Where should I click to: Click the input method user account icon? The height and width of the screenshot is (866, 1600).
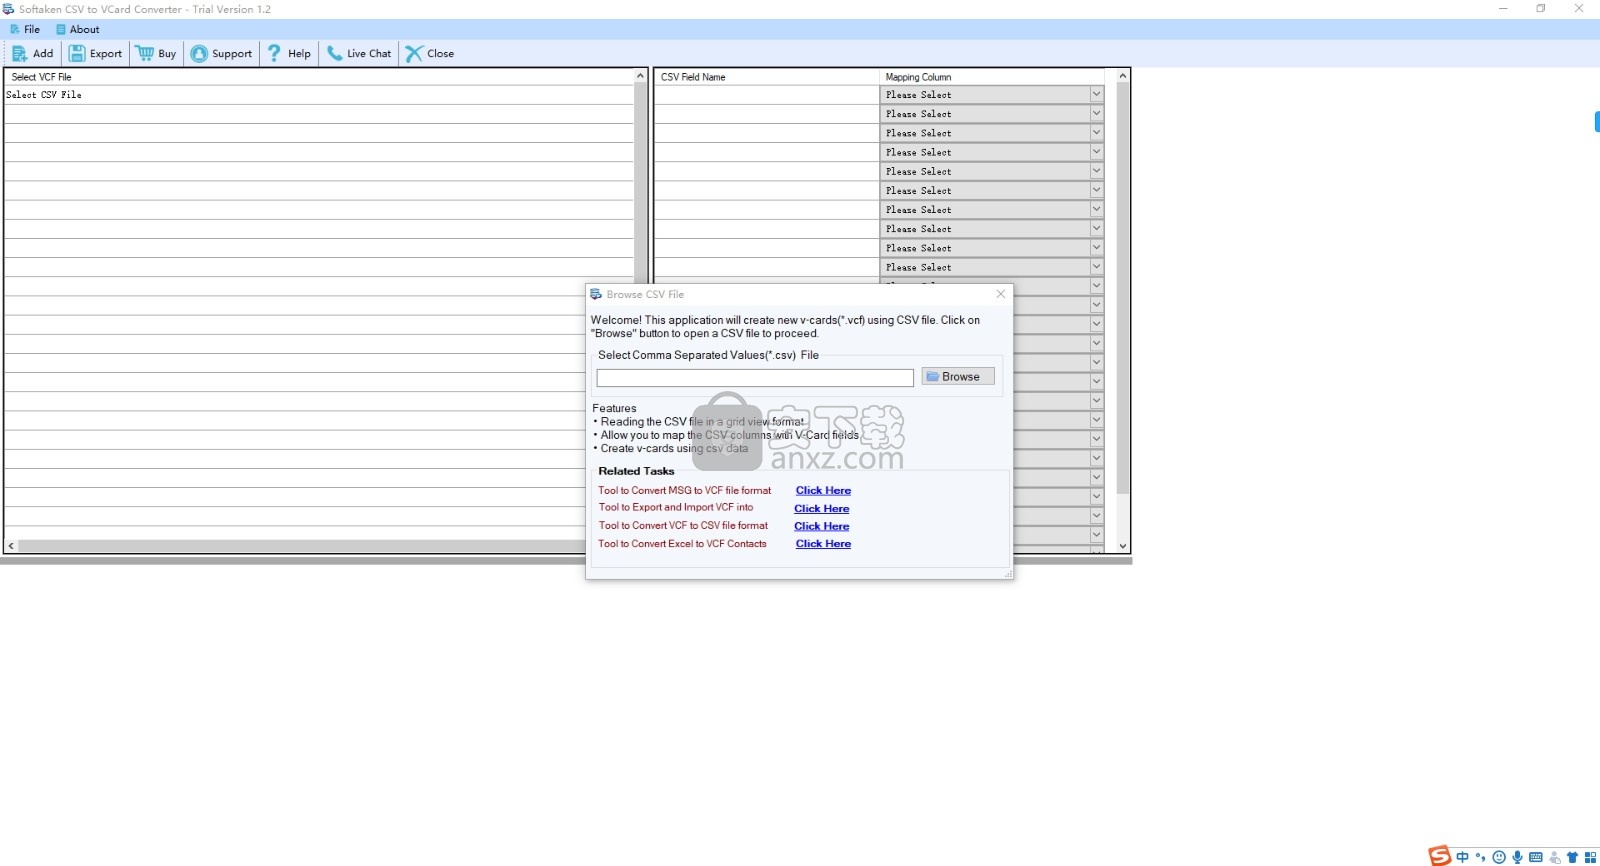[1555, 857]
